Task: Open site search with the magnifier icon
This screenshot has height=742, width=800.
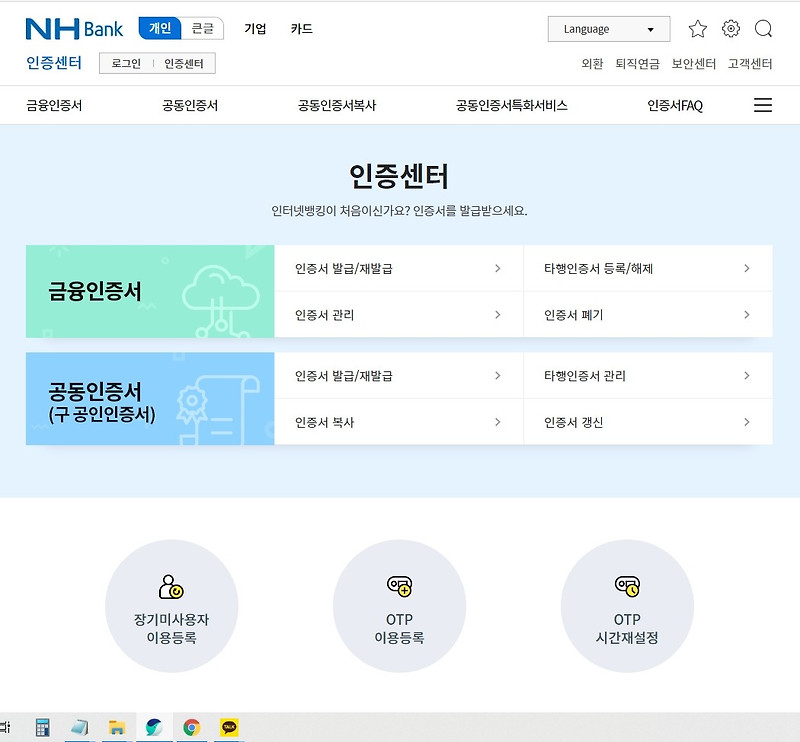Action: (763, 29)
